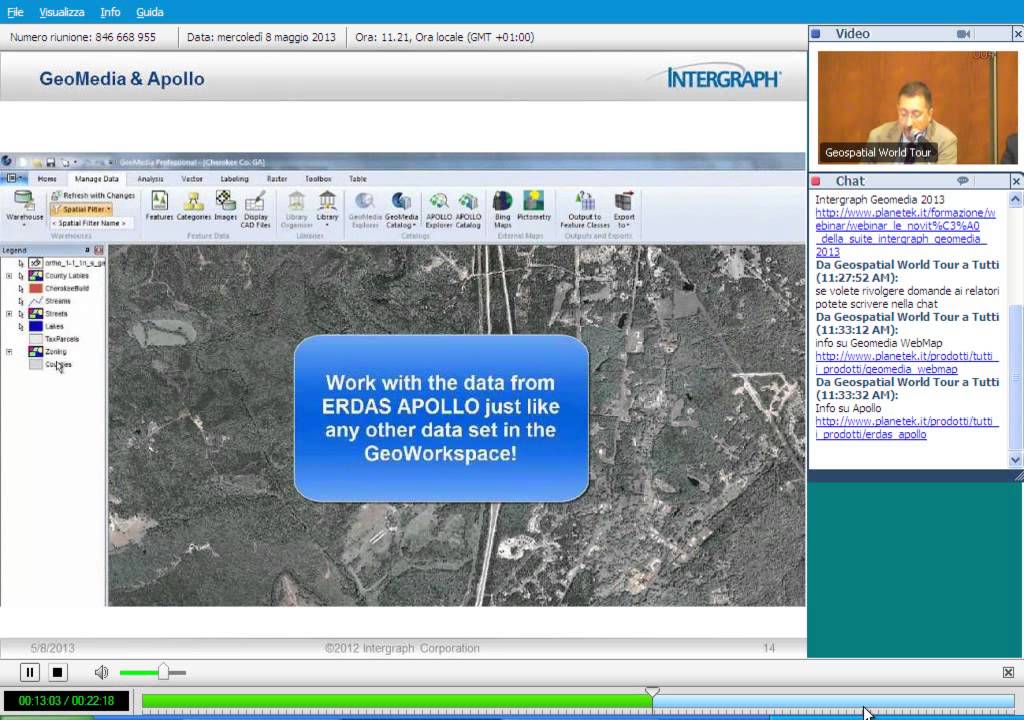Pin the Legend panel
Viewport: 1024px width, 720px height.
coord(87,250)
